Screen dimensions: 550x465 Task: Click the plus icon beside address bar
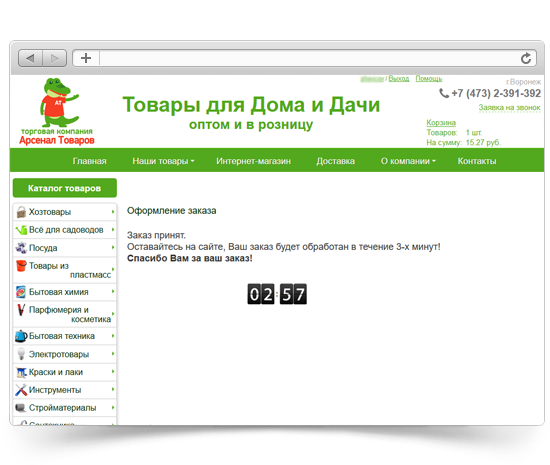[86, 58]
